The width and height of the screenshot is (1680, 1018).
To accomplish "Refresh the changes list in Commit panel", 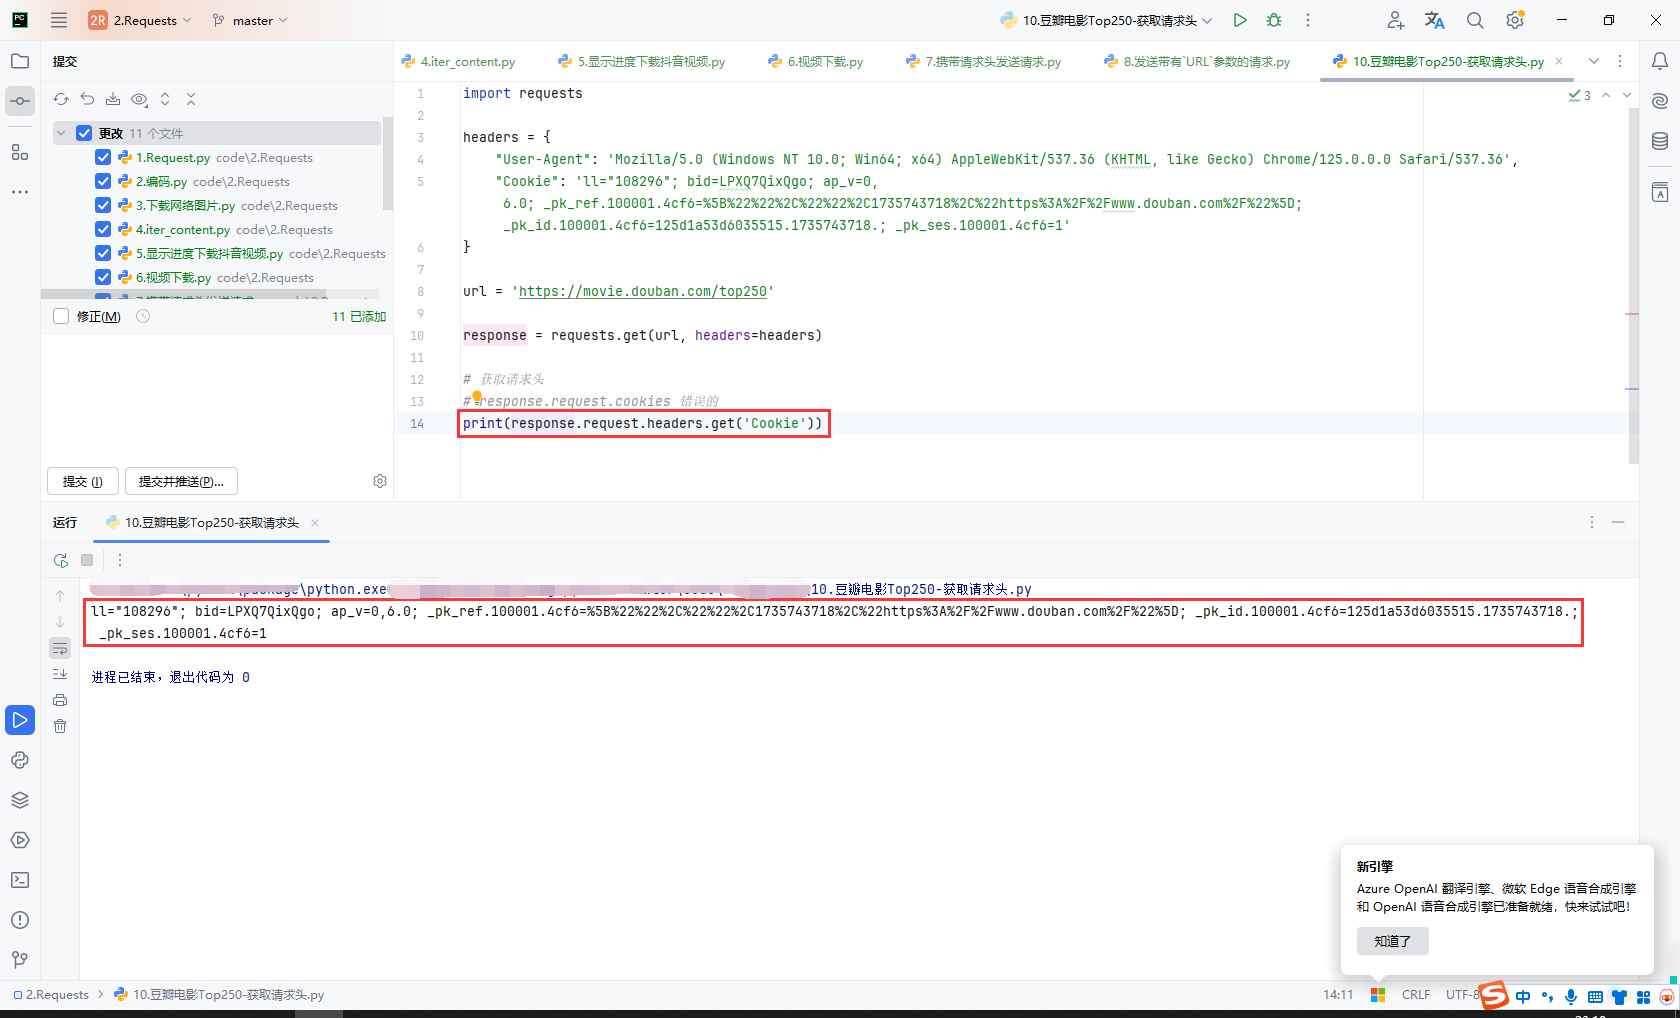I will tap(61, 99).
